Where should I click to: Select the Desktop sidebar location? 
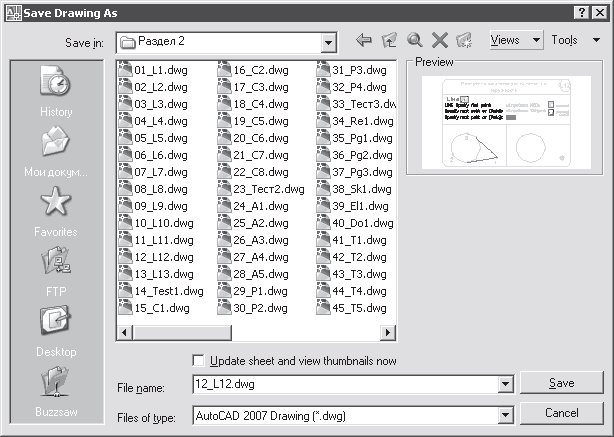pos(56,332)
